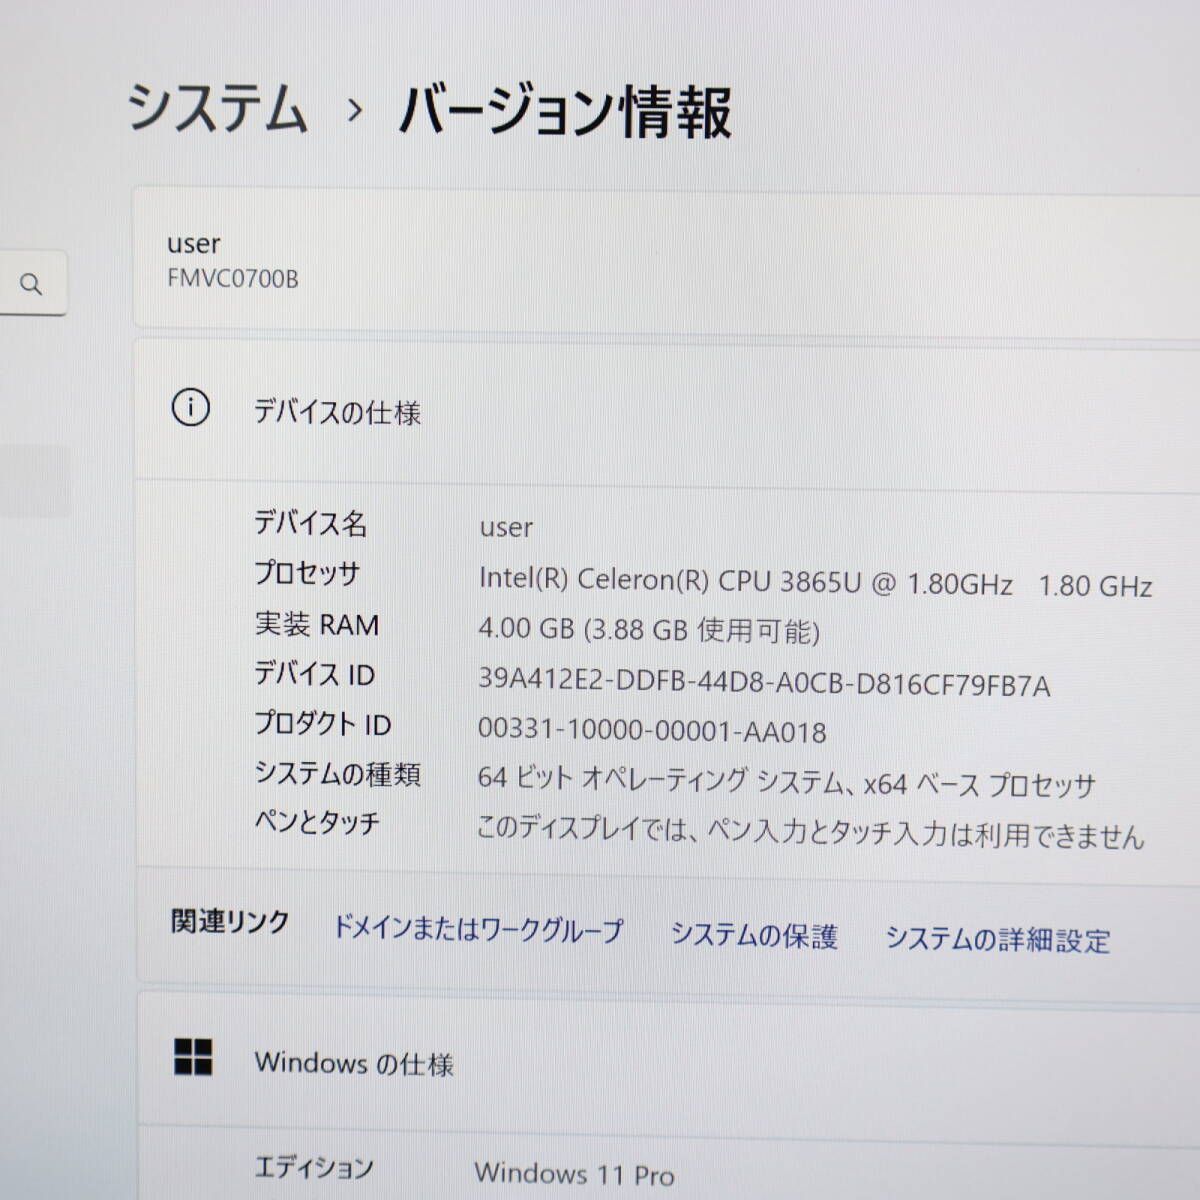Select product ID 00331-10000-00001-AA018

point(652,731)
